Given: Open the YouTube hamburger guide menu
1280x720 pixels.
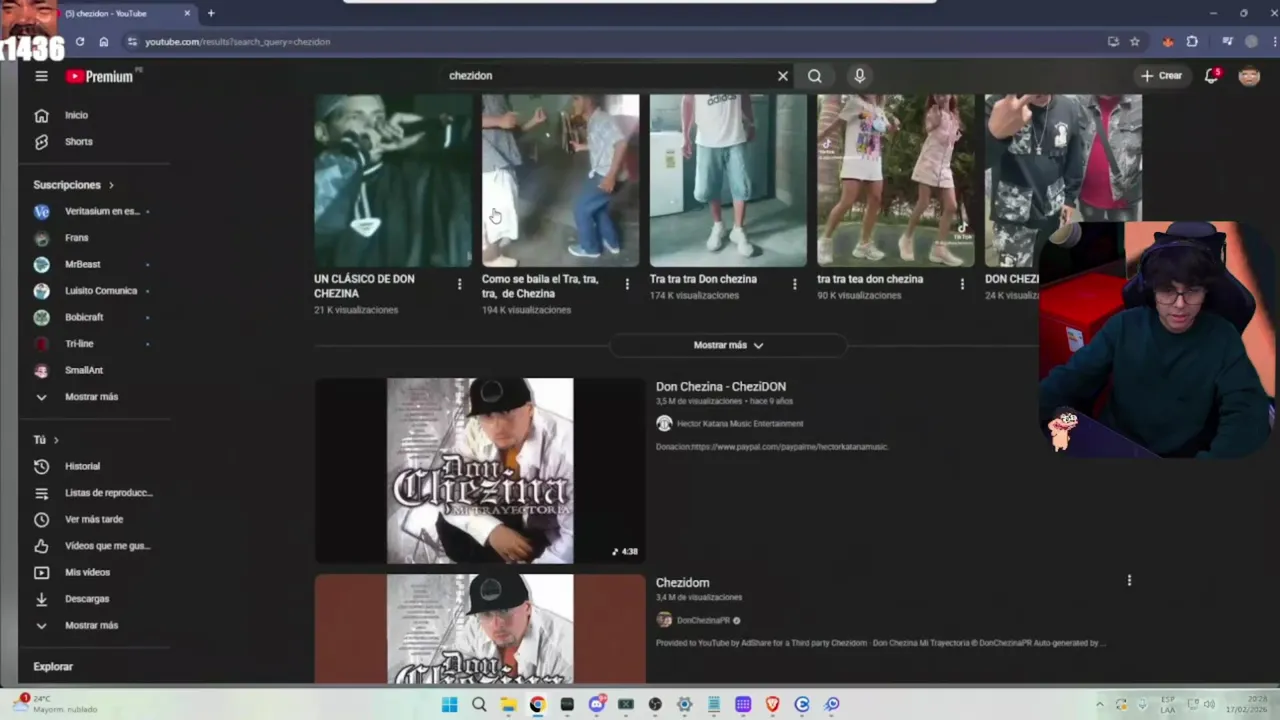Looking at the screenshot, I should click(41, 76).
